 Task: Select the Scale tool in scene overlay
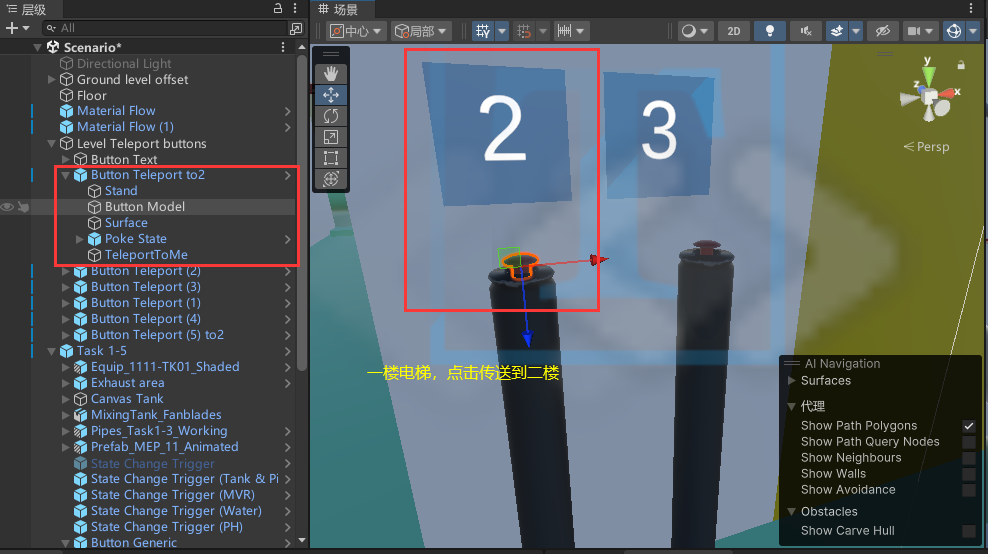(331, 137)
